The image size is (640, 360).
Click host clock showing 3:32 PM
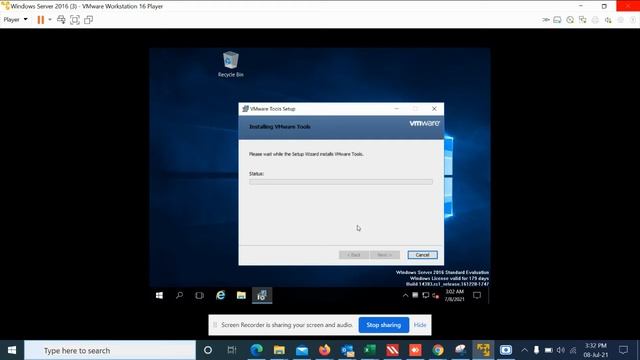596,350
